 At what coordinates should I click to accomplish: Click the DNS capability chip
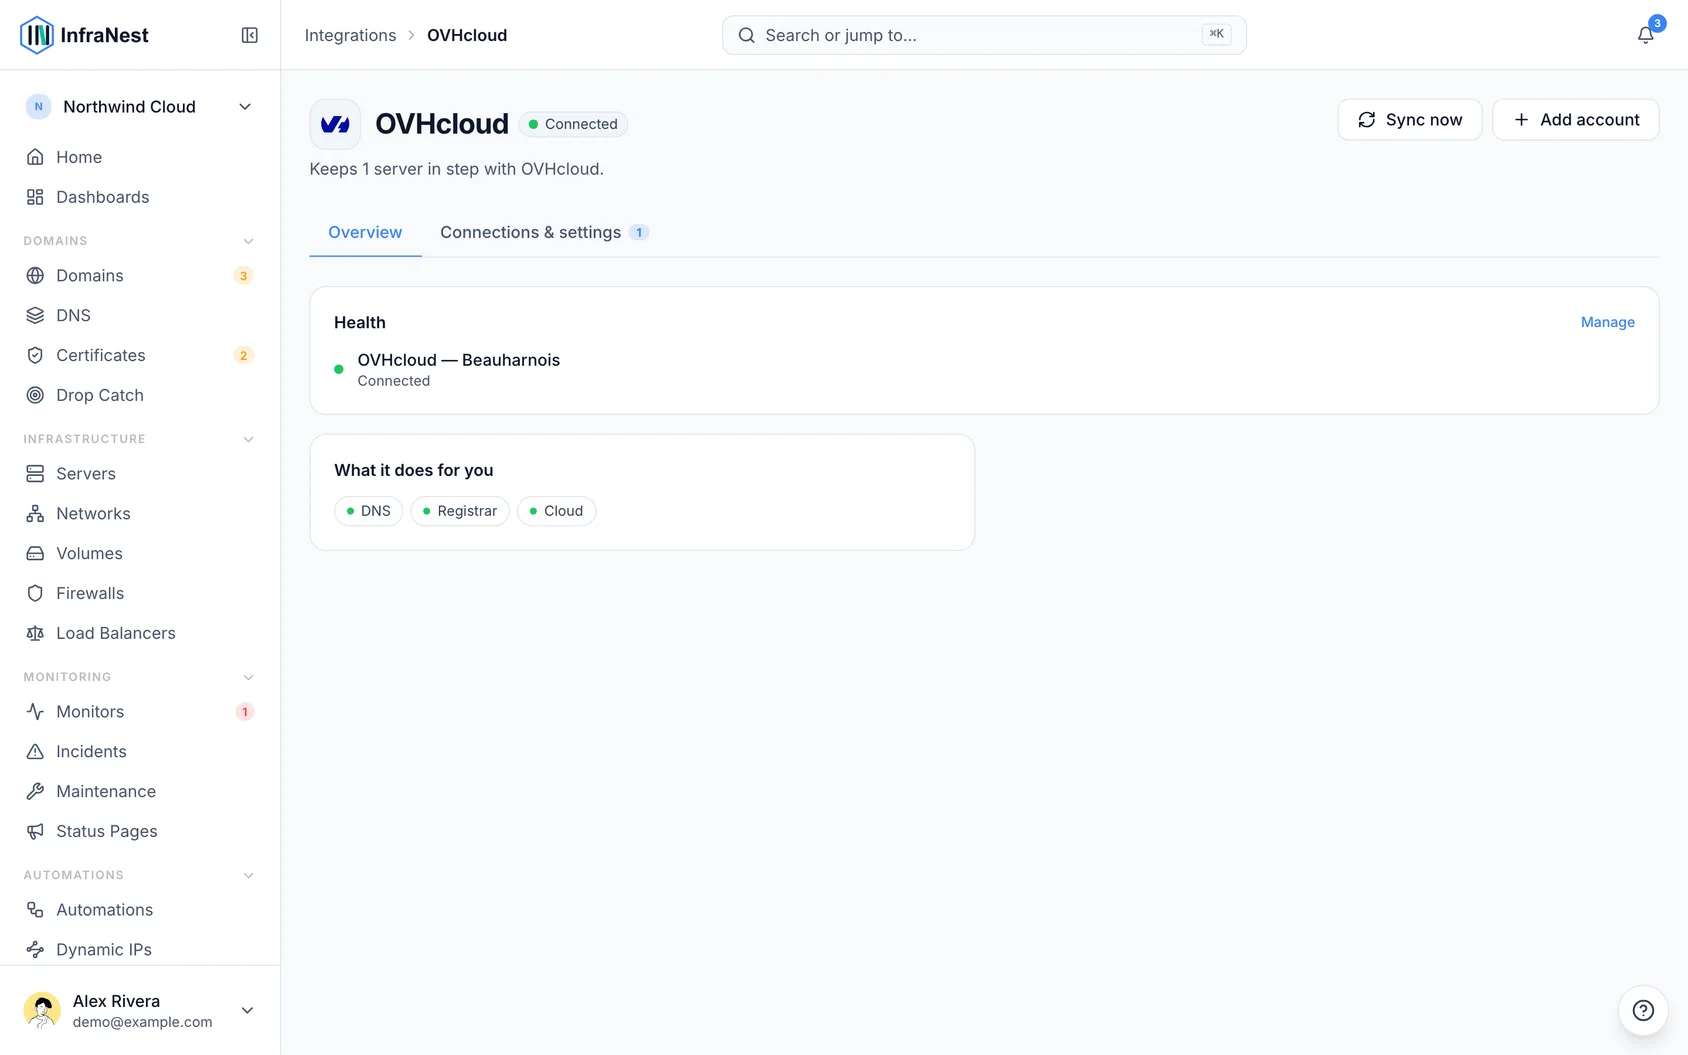click(x=368, y=511)
